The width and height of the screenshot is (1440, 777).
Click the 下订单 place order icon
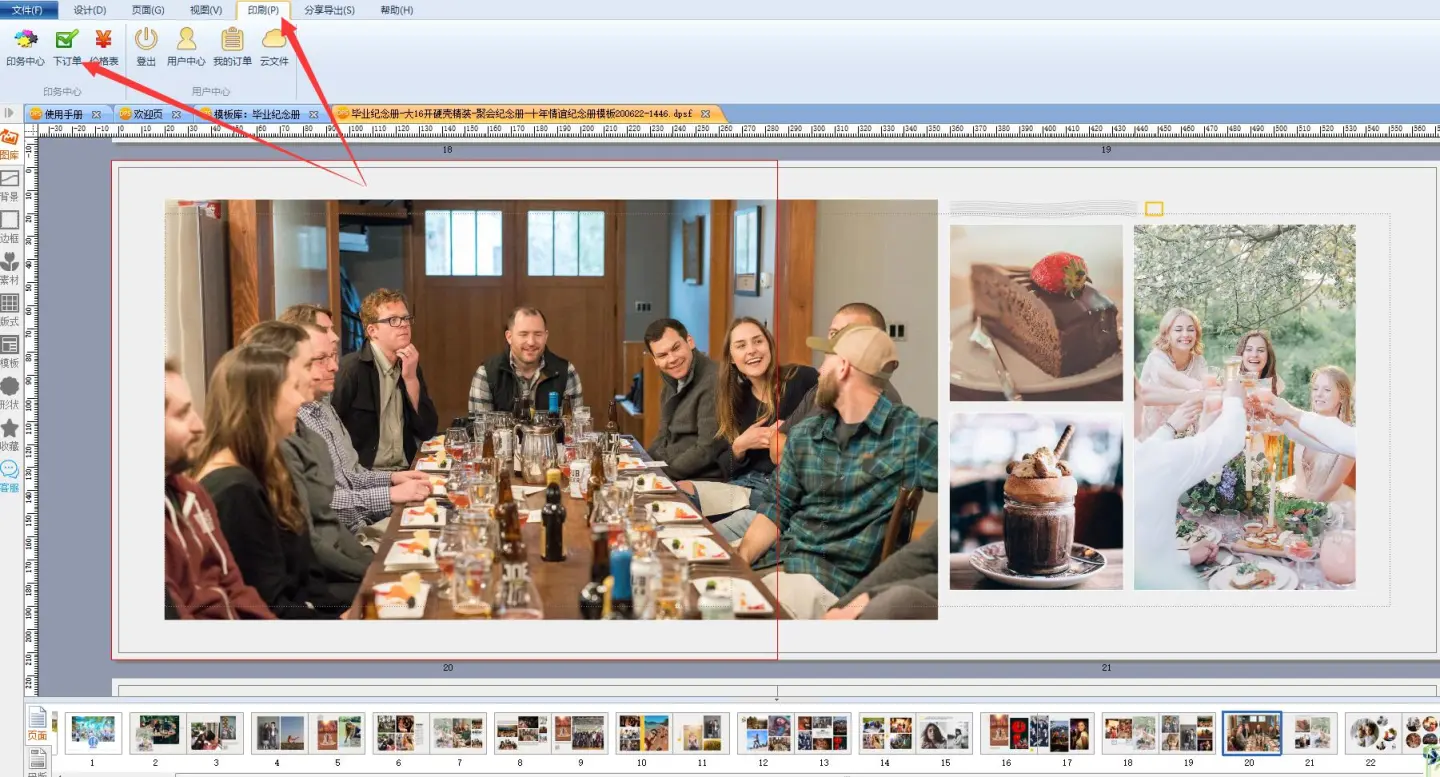pos(67,47)
